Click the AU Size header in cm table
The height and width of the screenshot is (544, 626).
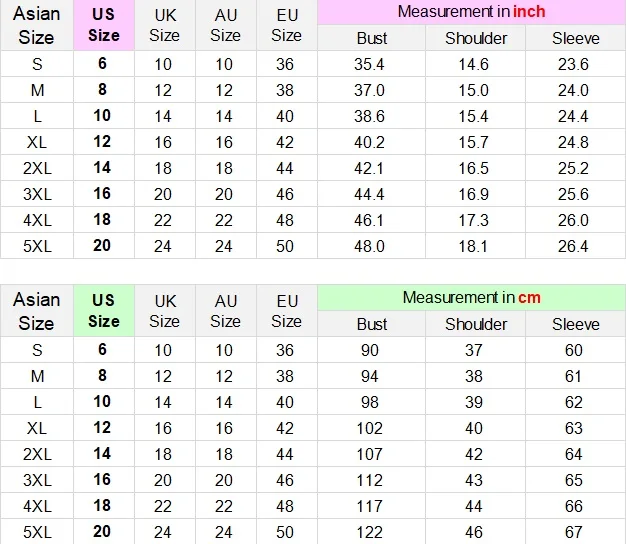(x=226, y=311)
